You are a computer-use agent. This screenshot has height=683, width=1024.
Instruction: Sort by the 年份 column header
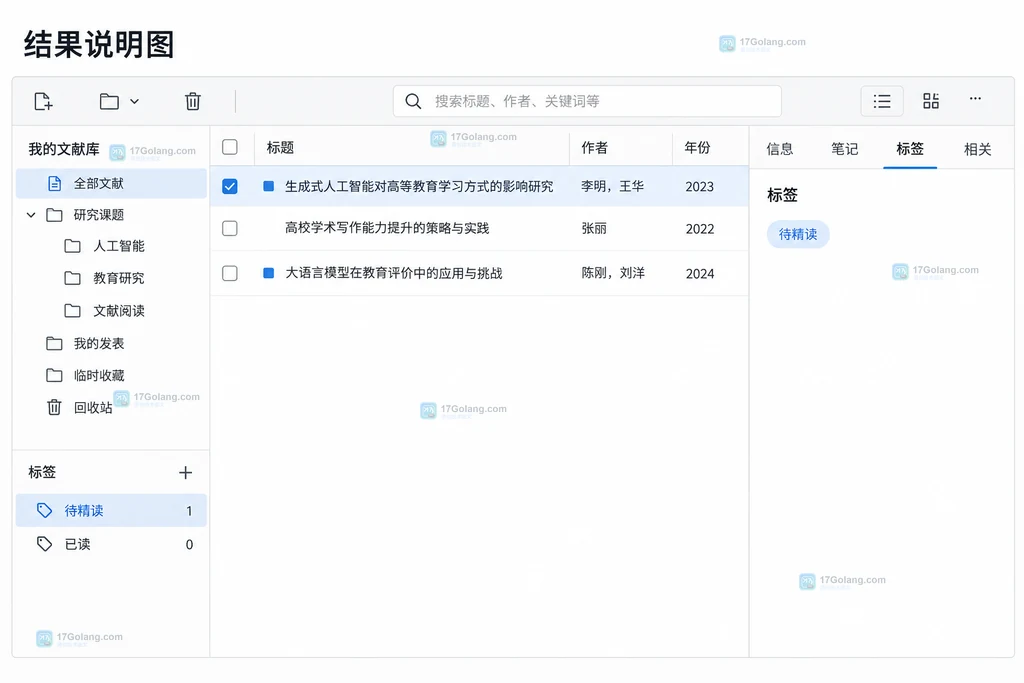click(x=697, y=148)
